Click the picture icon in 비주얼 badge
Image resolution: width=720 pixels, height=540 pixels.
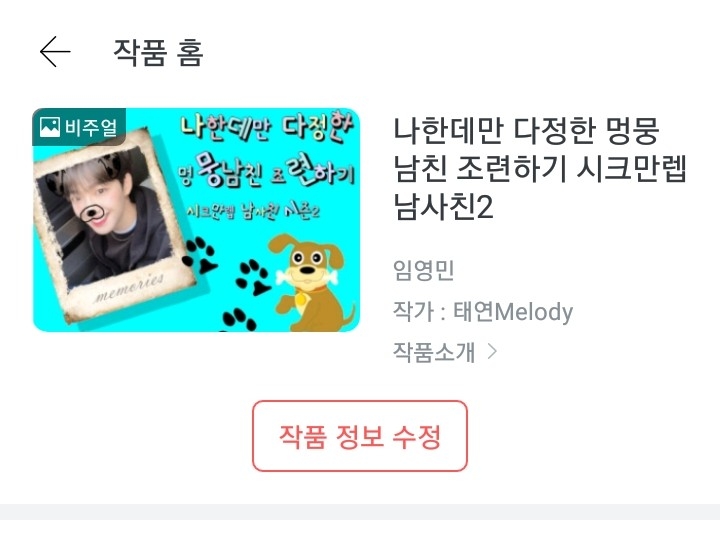coord(50,127)
